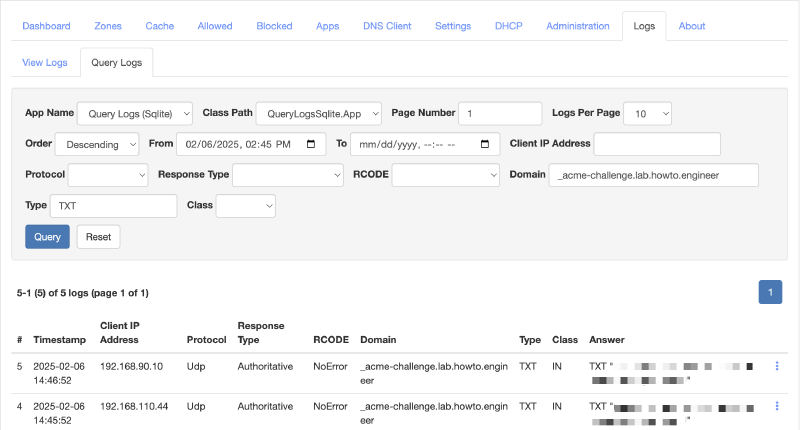Click the log count summary text

tap(83, 293)
